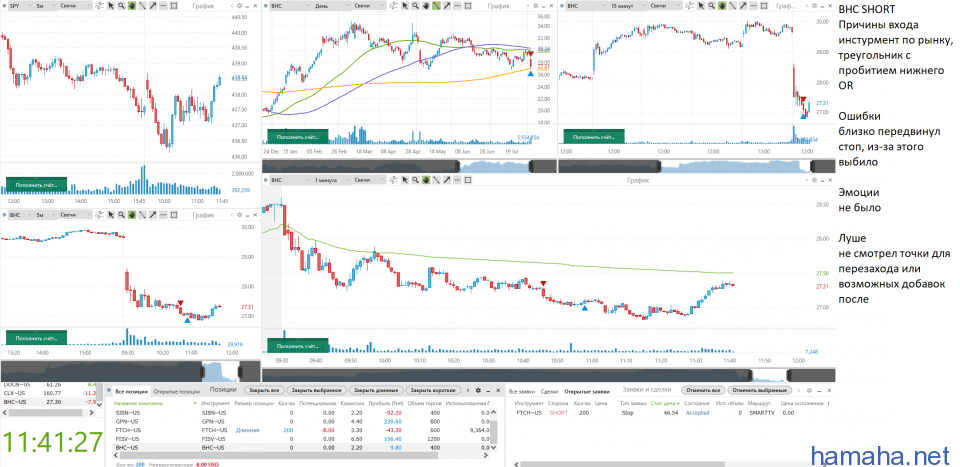Click Отменить выбранные button

759,390
